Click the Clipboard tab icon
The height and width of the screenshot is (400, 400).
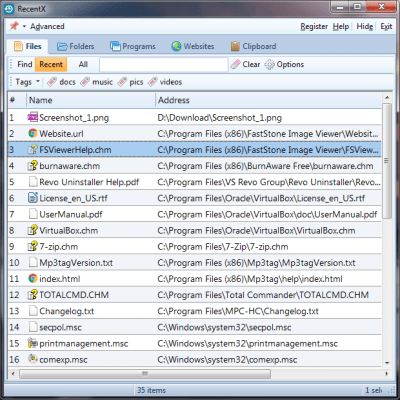[235, 46]
